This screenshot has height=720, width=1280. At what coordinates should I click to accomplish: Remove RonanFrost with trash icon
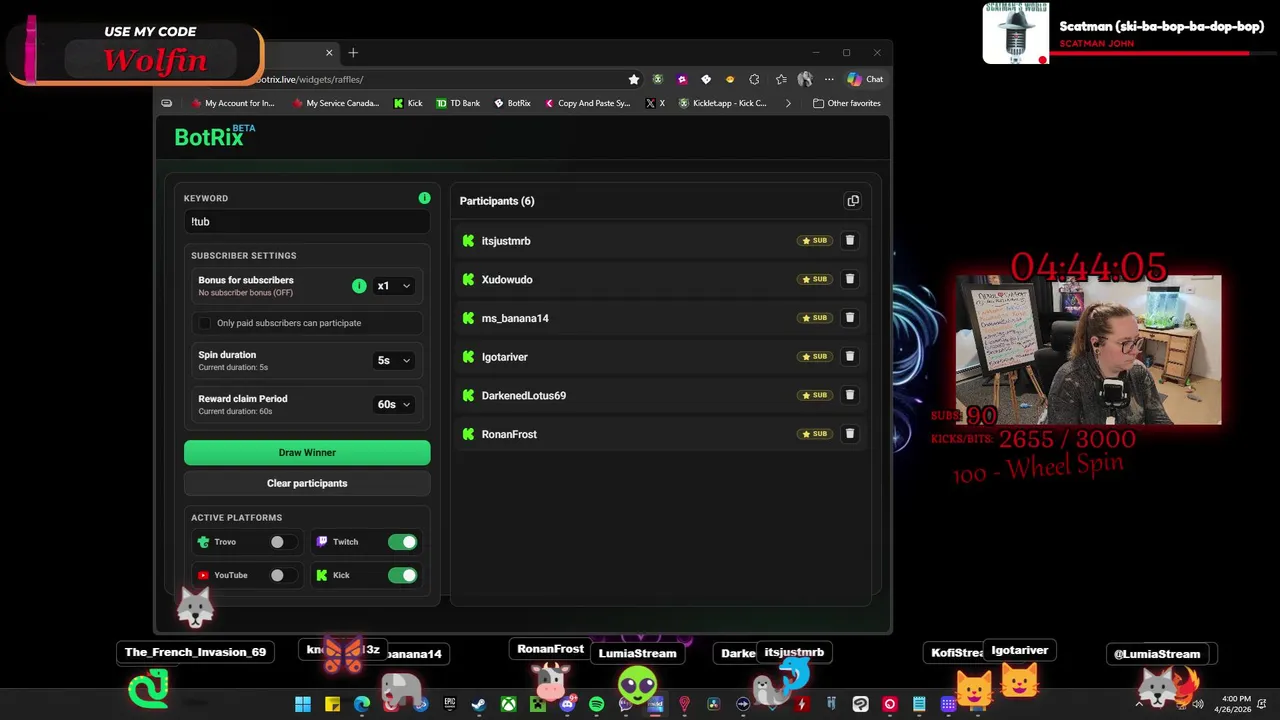(850, 434)
